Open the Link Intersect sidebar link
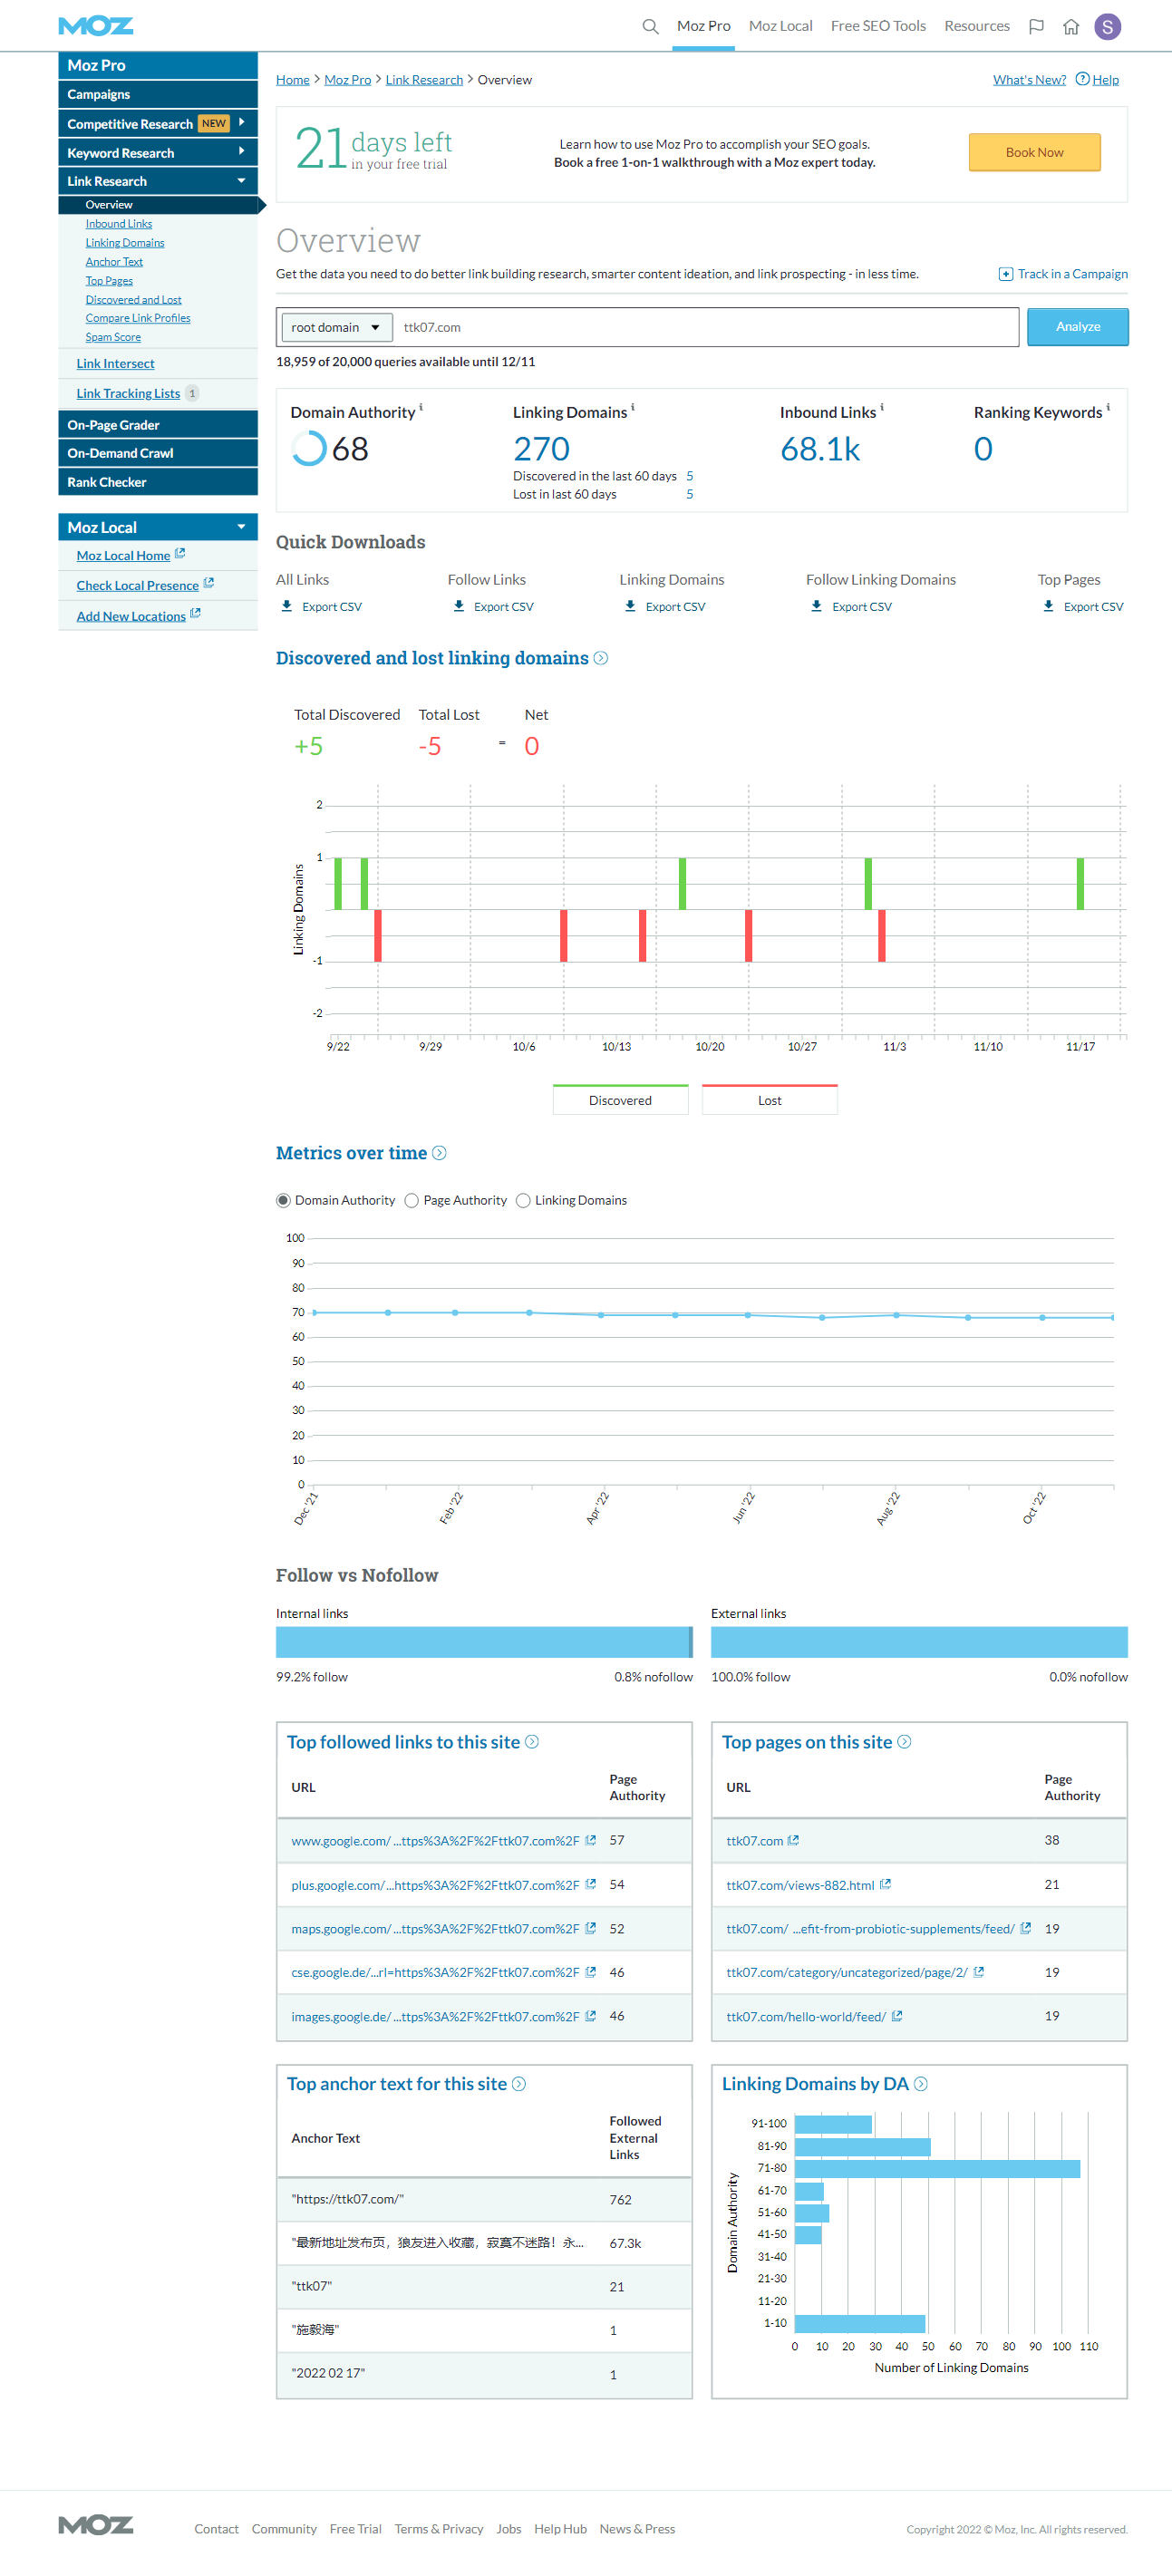This screenshot has height=2576, width=1172. pyautogui.click(x=116, y=363)
